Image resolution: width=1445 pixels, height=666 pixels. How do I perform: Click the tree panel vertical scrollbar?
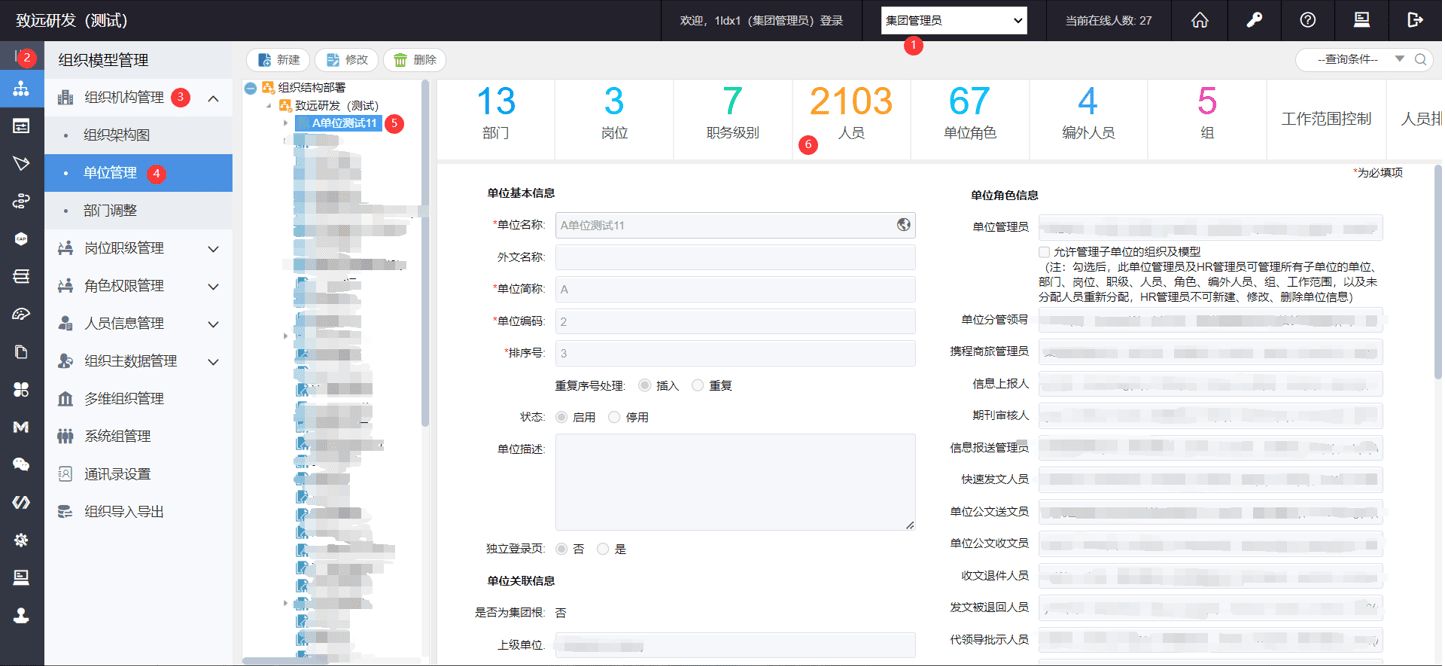(x=425, y=255)
